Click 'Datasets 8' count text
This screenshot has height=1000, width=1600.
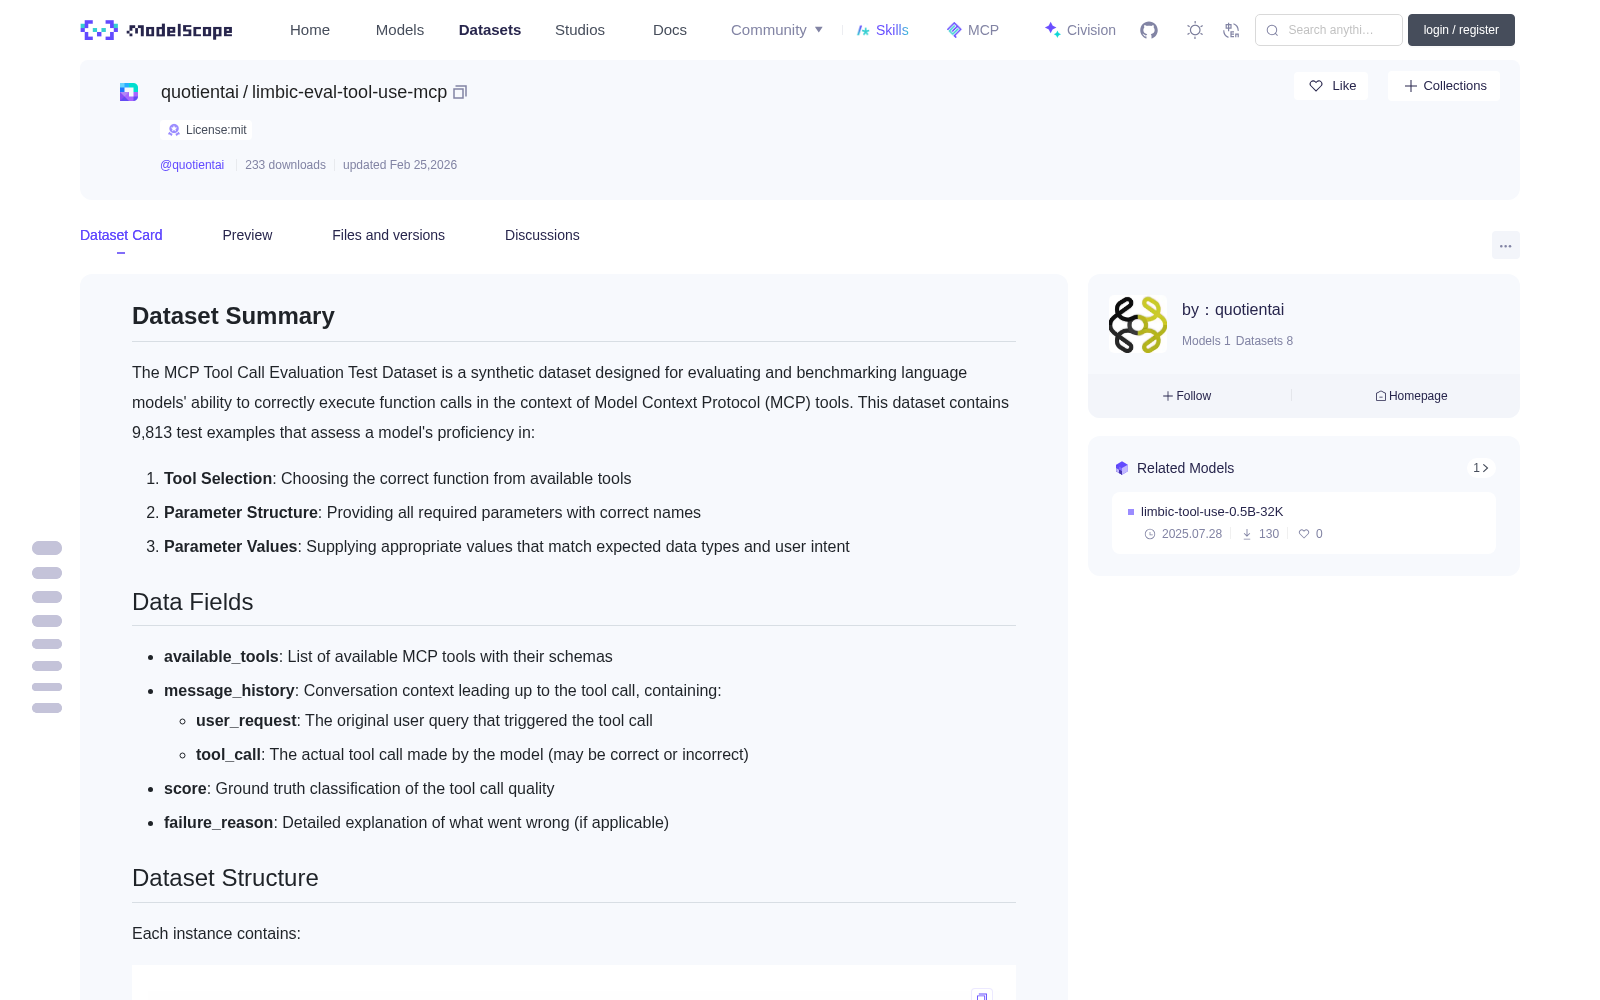[x=1264, y=341]
